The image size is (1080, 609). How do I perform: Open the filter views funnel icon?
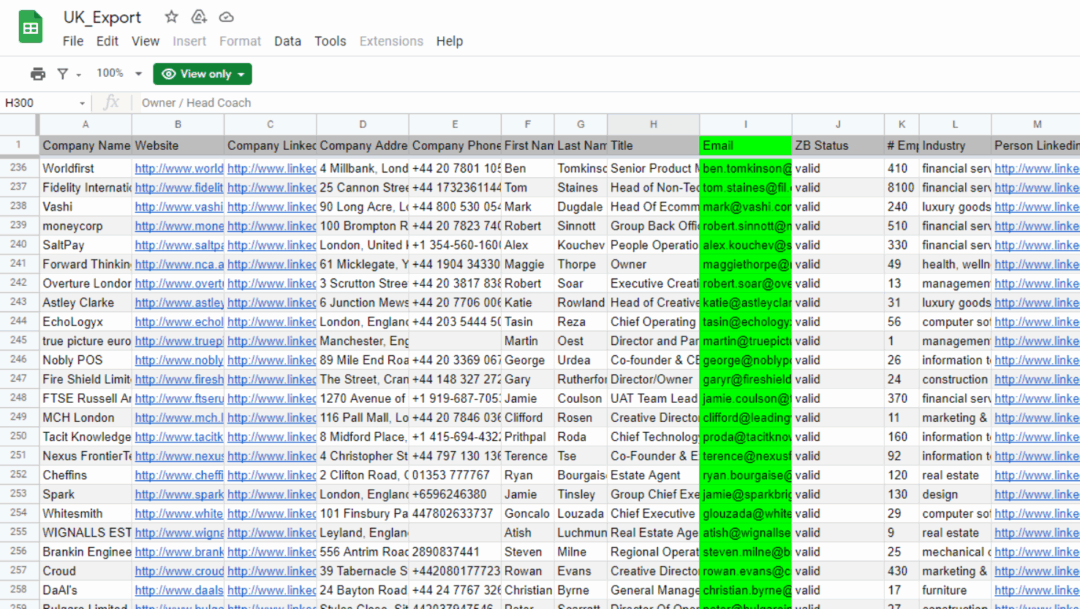click(63, 74)
